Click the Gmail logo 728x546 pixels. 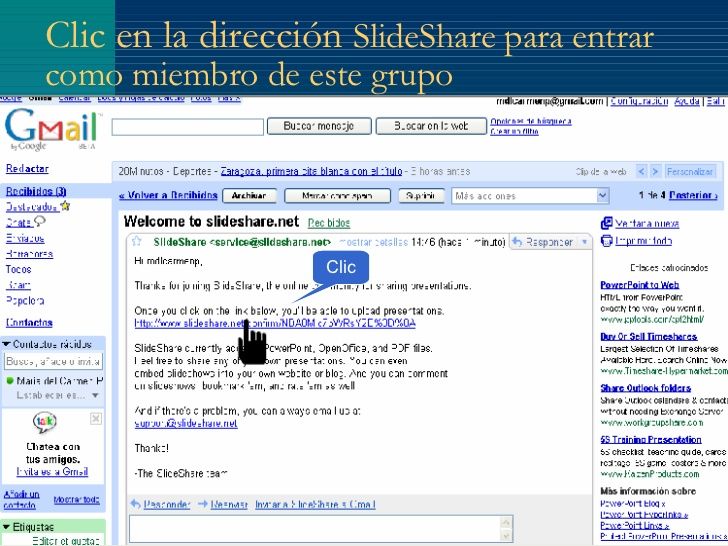51,128
